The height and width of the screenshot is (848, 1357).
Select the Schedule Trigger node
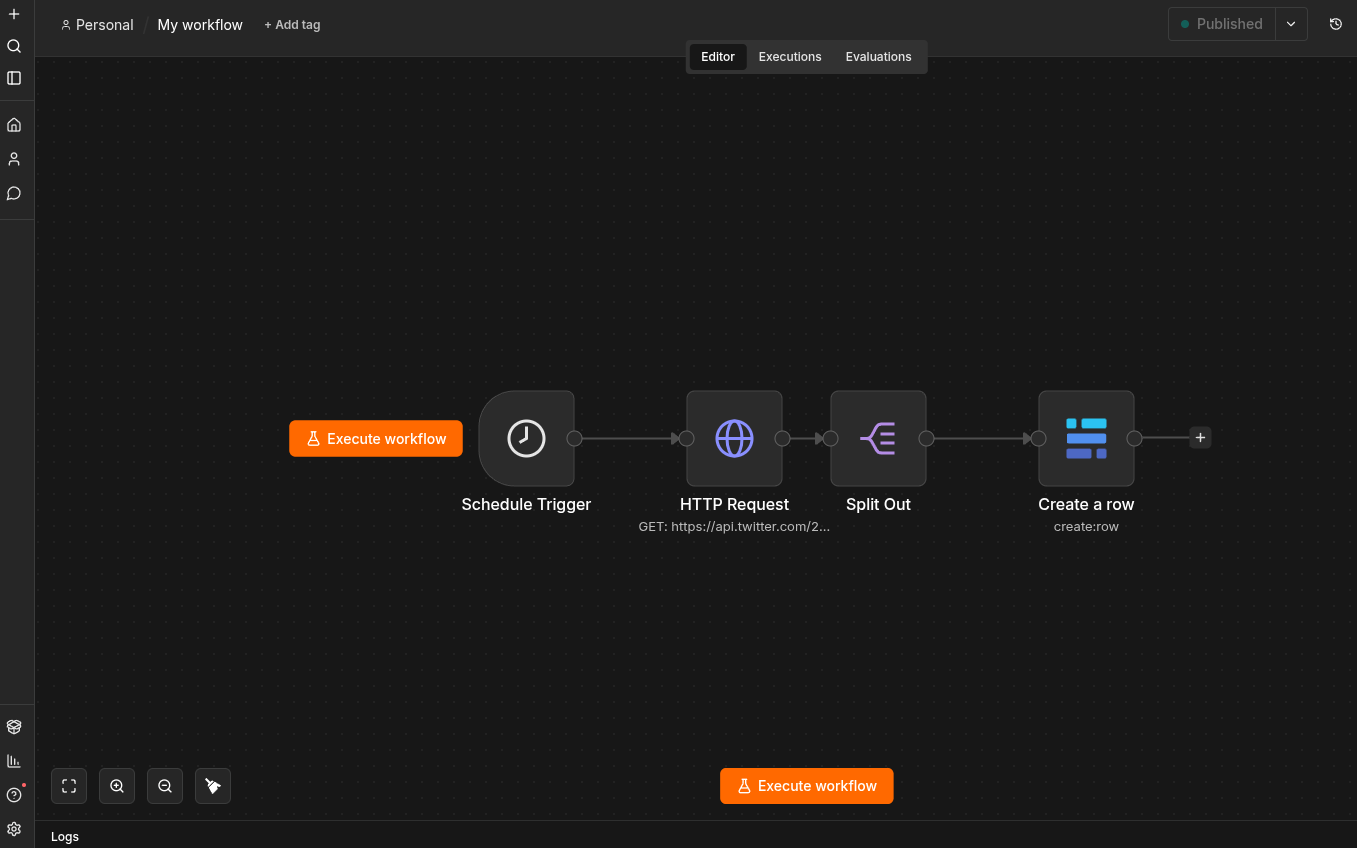(526, 438)
